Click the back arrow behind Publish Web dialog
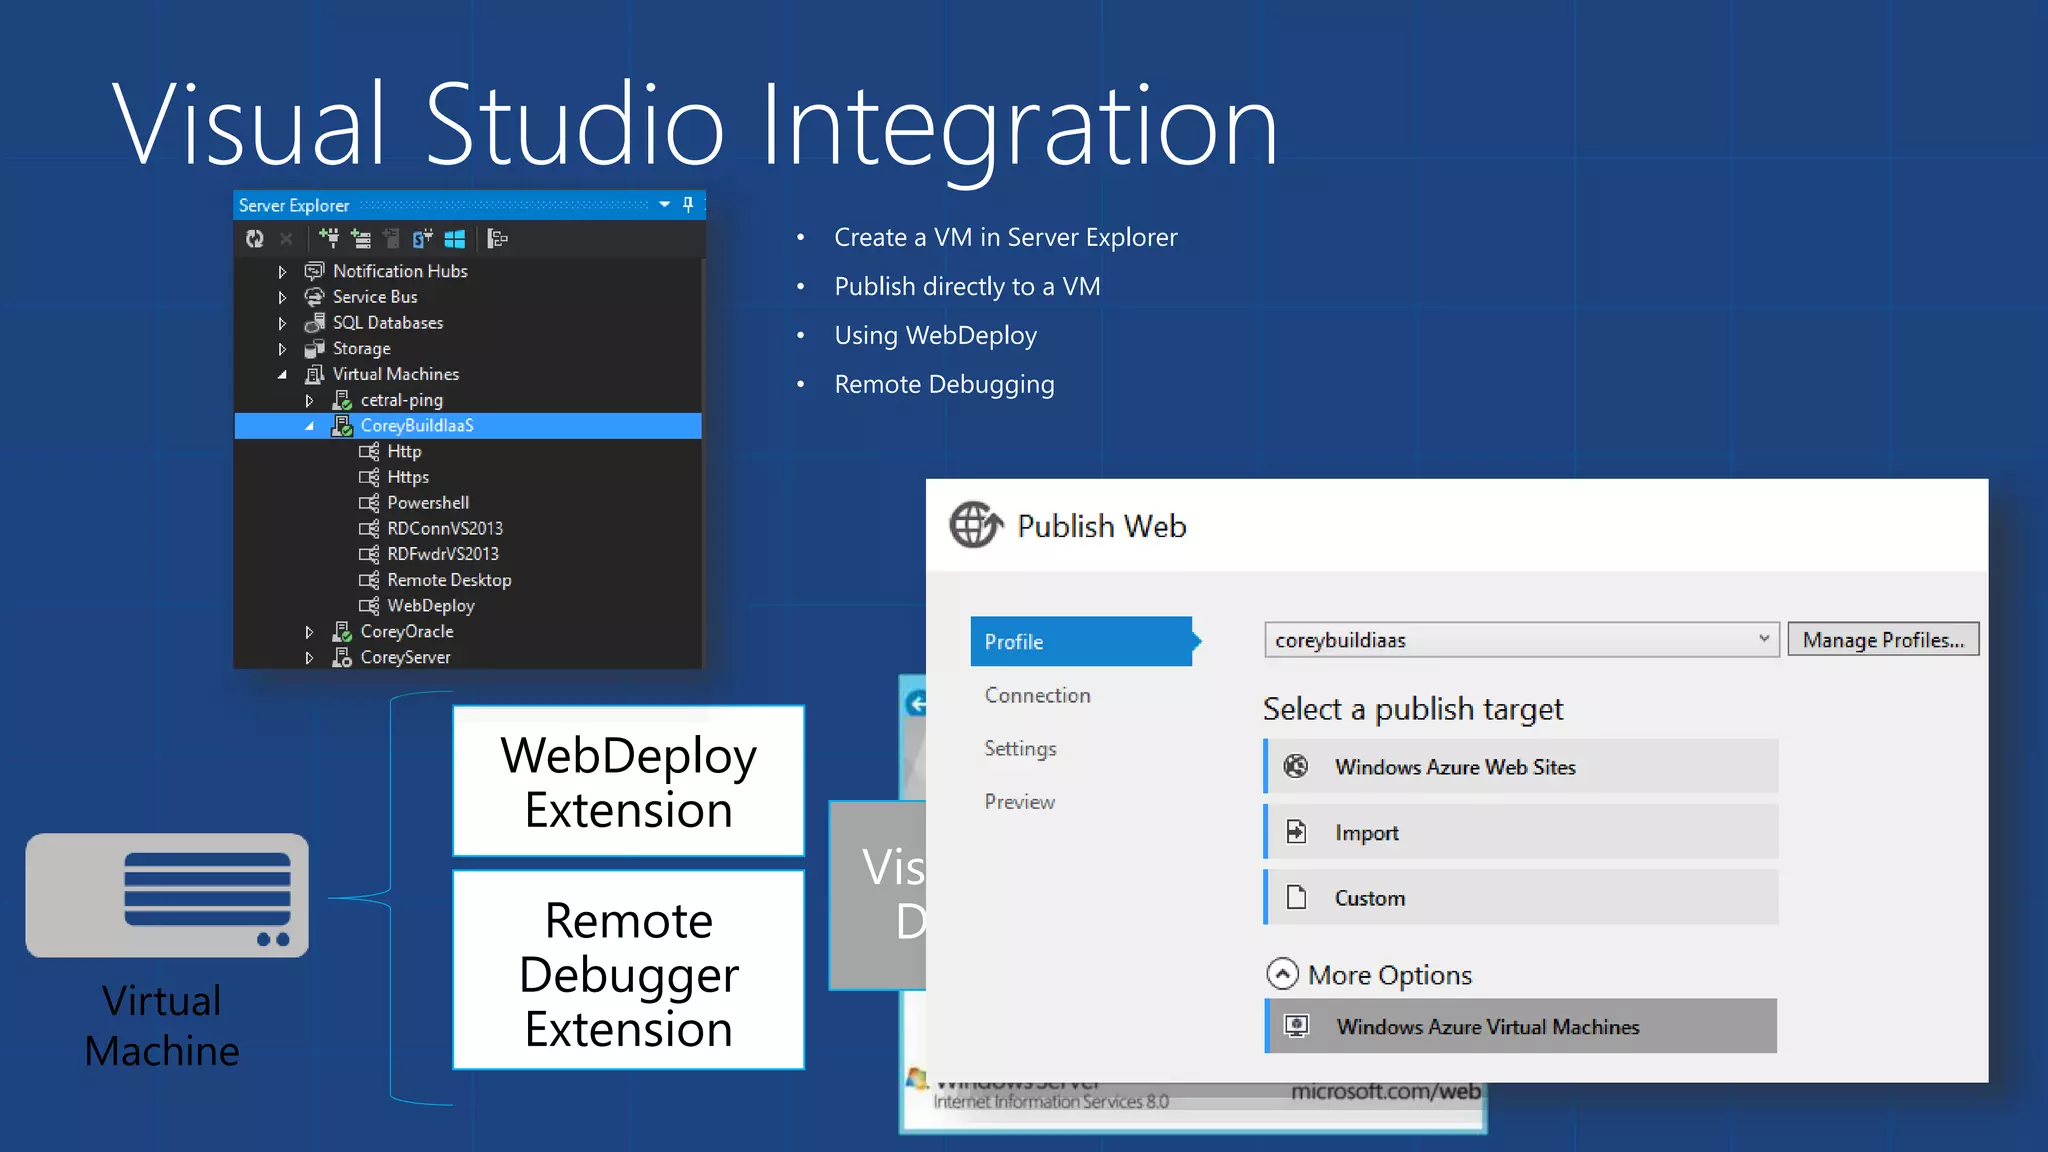The image size is (2048, 1152). (916, 704)
